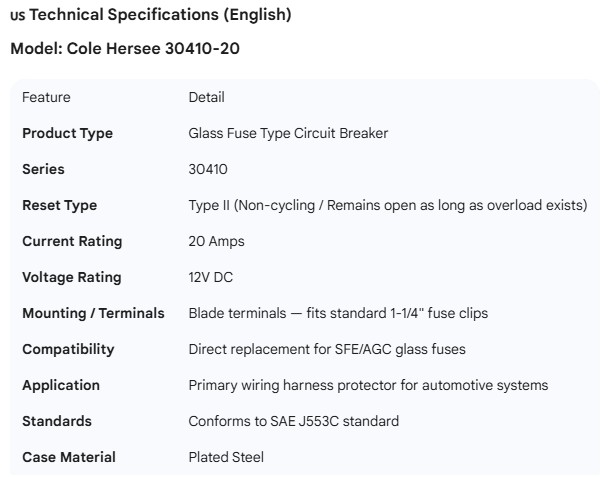This screenshot has height=477, width=608.
Task: Click the Primary wiring harness protector text
Action: coord(368,385)
